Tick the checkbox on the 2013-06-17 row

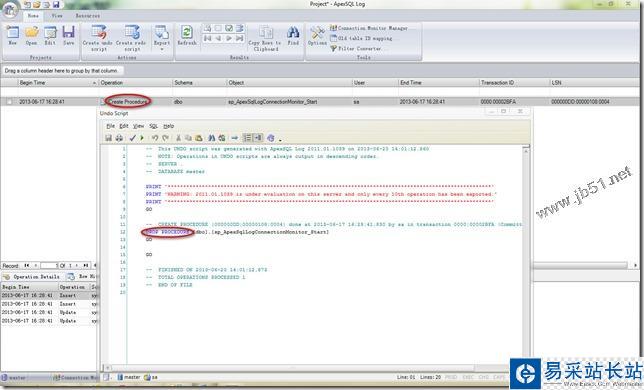(x=9, y=101)
